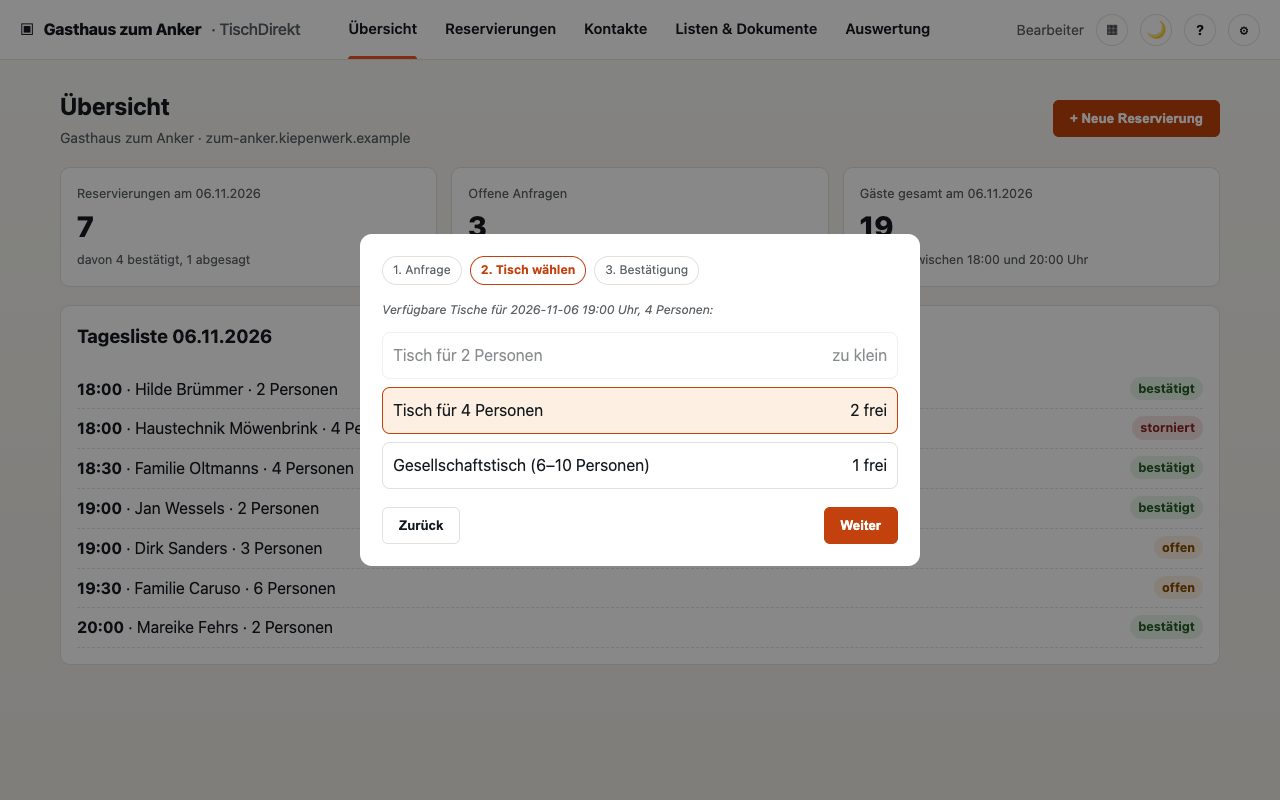
Task: Open help via question mark icon
Action: (1200, 30)
